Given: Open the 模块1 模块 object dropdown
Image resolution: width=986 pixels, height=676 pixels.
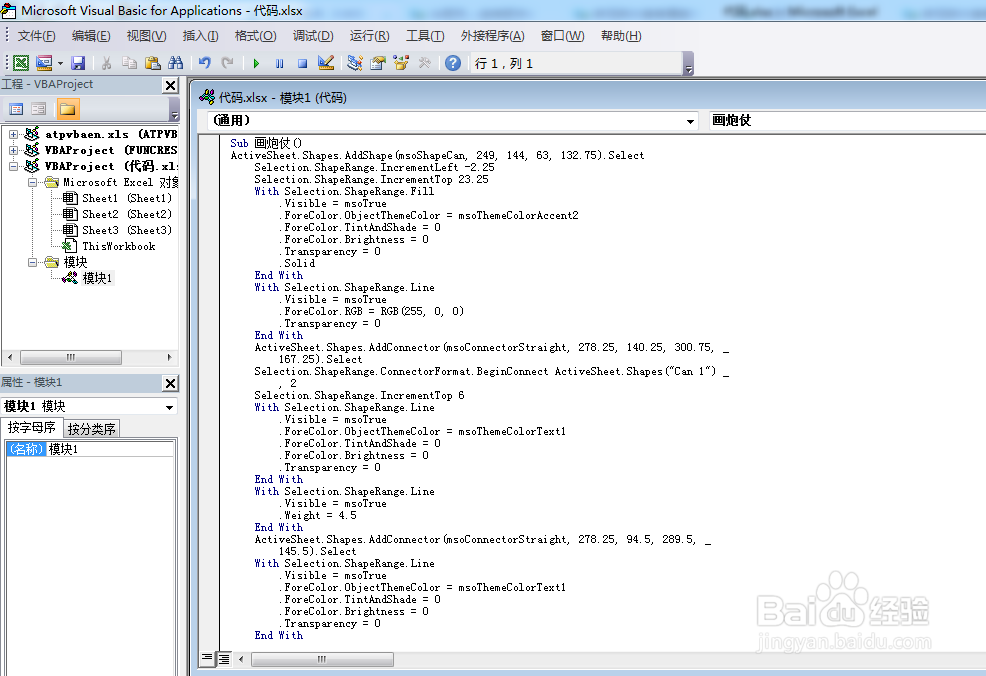Looking at the screenshot, I should point(169,407).
